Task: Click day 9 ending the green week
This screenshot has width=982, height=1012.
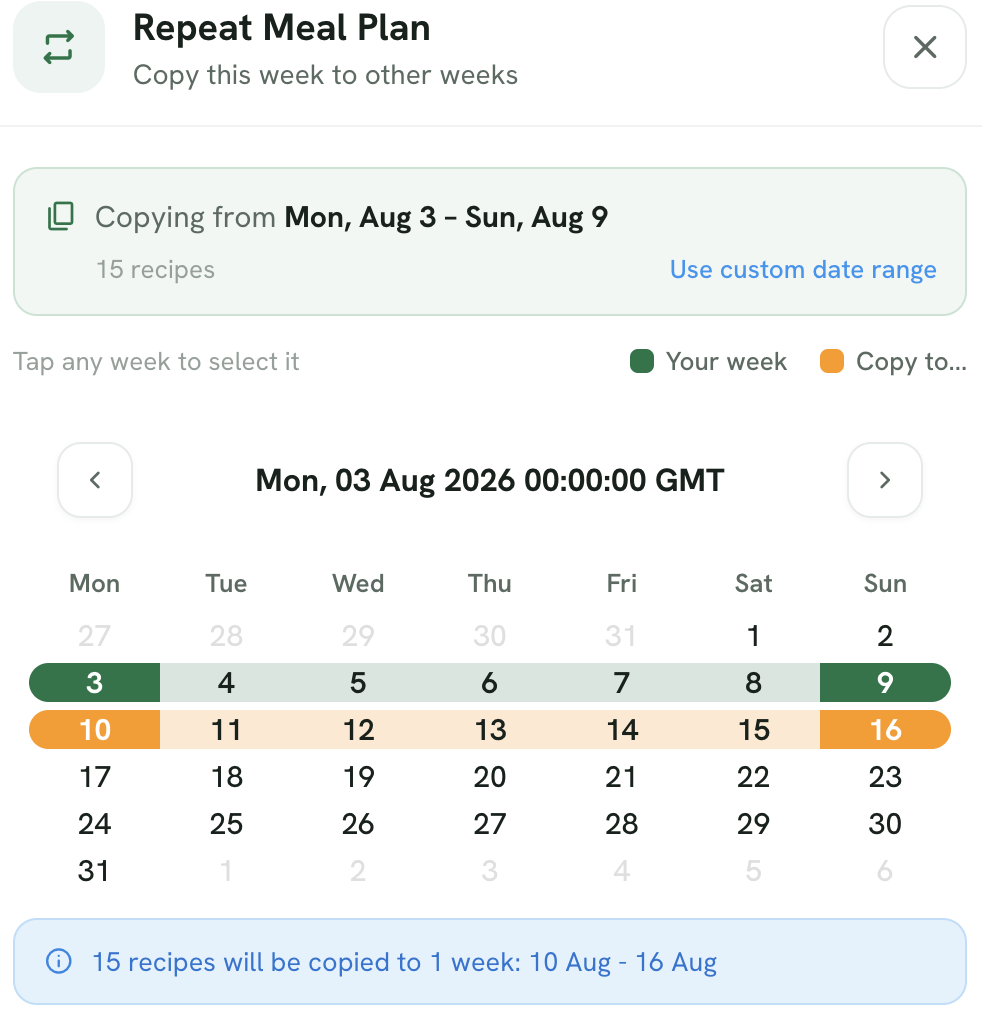Action: coord(885,682)
